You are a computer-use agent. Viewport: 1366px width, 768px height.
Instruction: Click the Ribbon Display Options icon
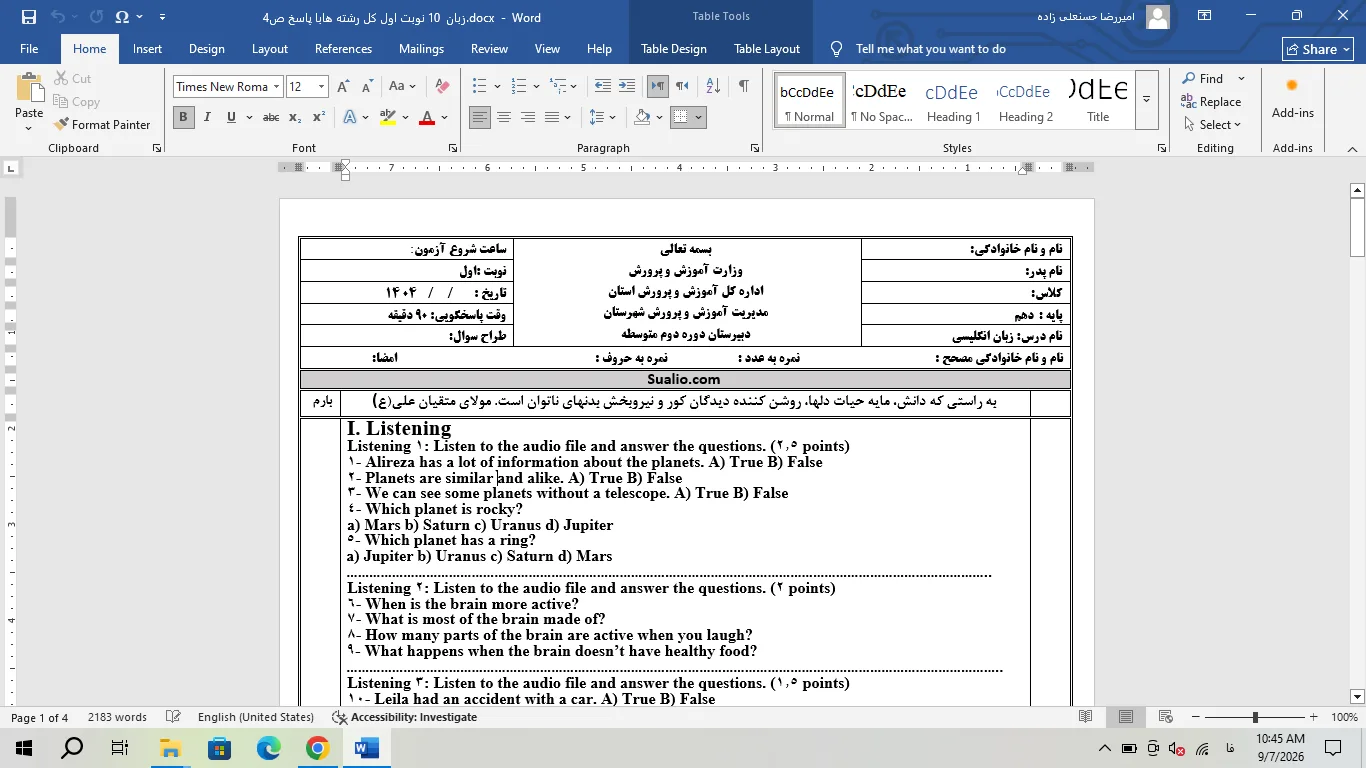1205,16
